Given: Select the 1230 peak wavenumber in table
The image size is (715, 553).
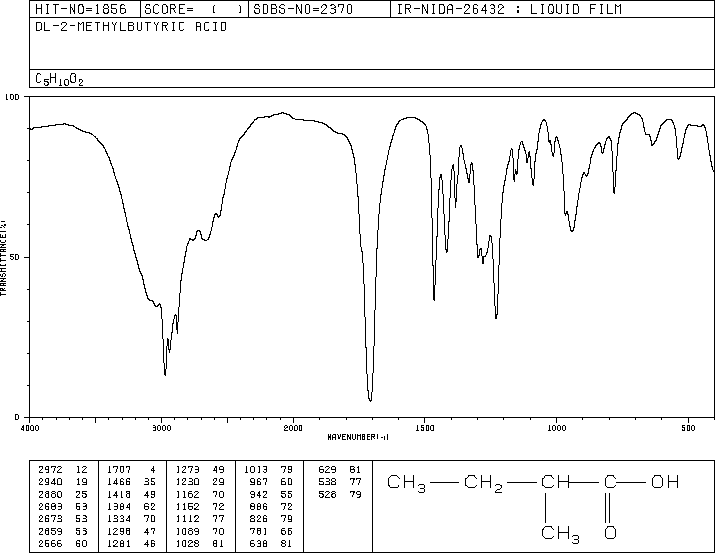Looking at the screenshot, I should point(187,482).
